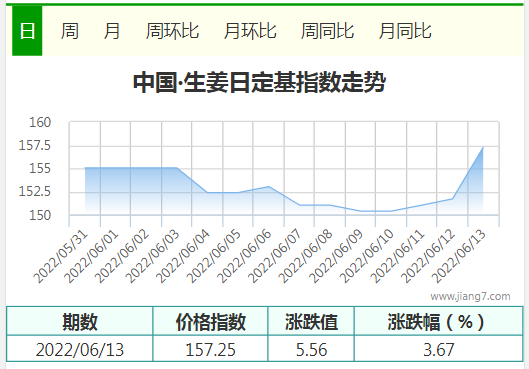Open the 月同比 tab
This screenshot has height=369, width=529.
click(x=405, y=31)
